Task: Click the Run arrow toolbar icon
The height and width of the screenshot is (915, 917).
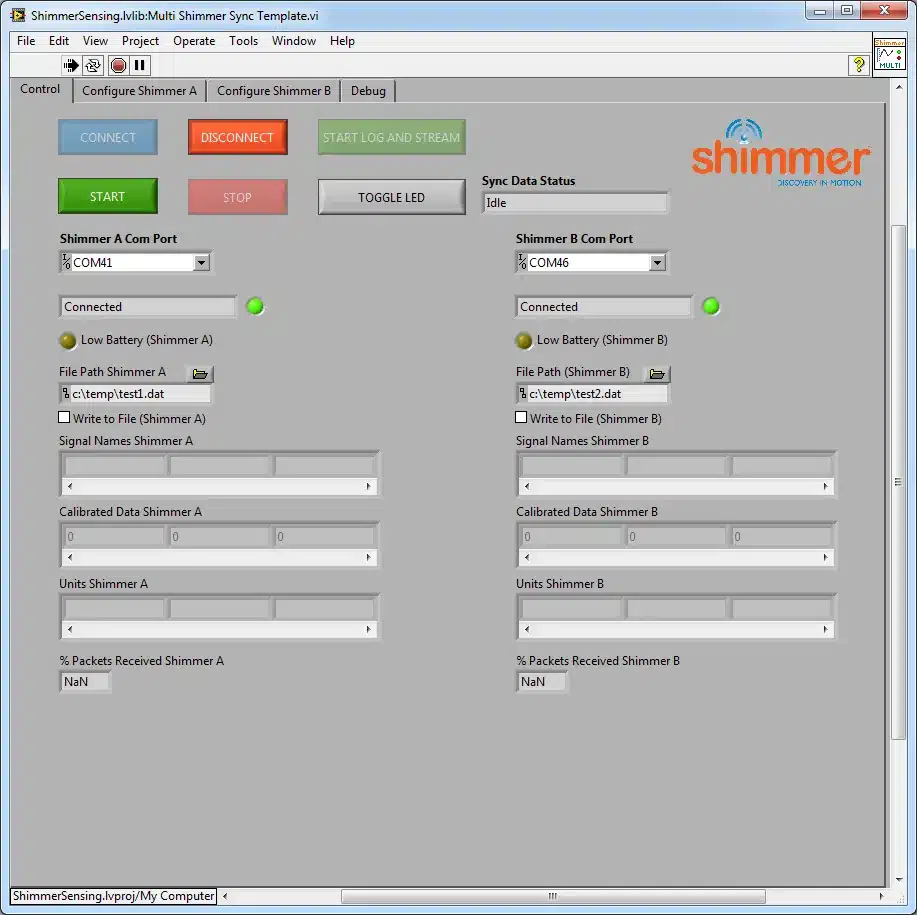Action: click(71, 65)
